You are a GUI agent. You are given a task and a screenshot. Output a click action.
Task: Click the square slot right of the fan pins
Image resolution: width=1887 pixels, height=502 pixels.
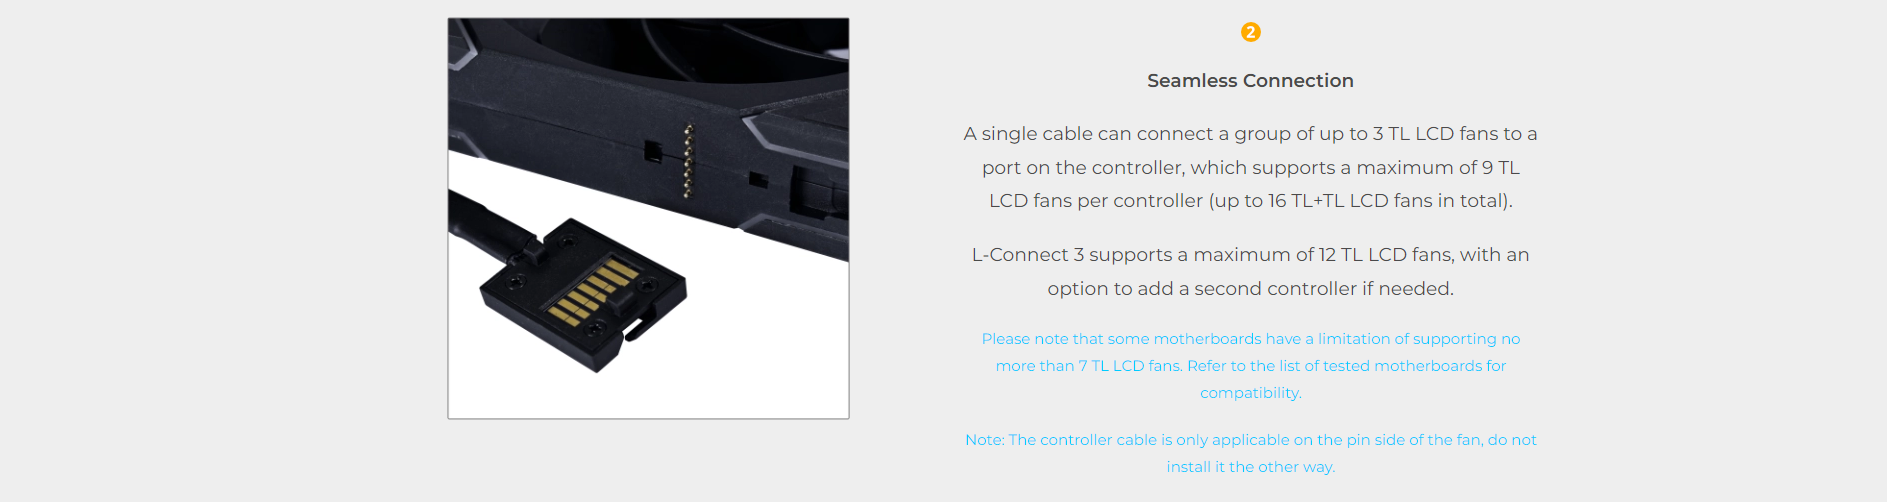758,180
